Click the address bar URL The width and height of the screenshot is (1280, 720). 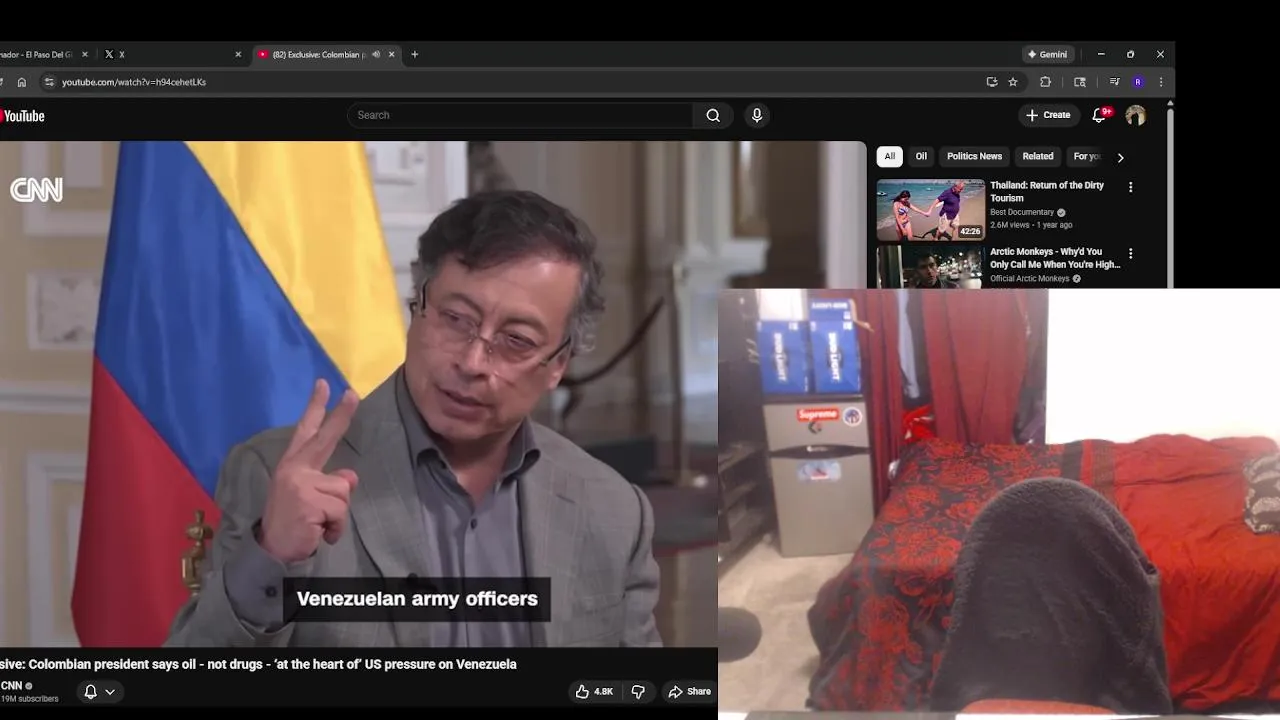pyautogui.click(x=134, y=82)
